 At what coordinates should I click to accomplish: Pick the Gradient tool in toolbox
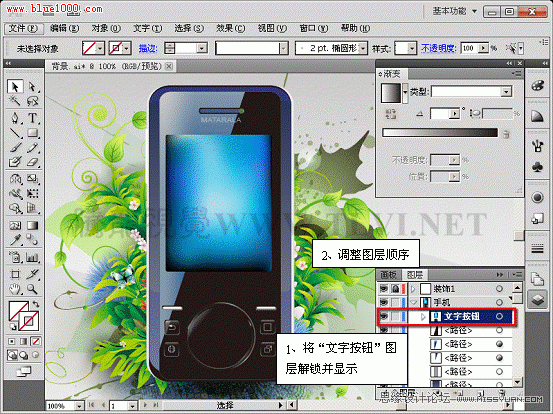[x=32, y=225]
